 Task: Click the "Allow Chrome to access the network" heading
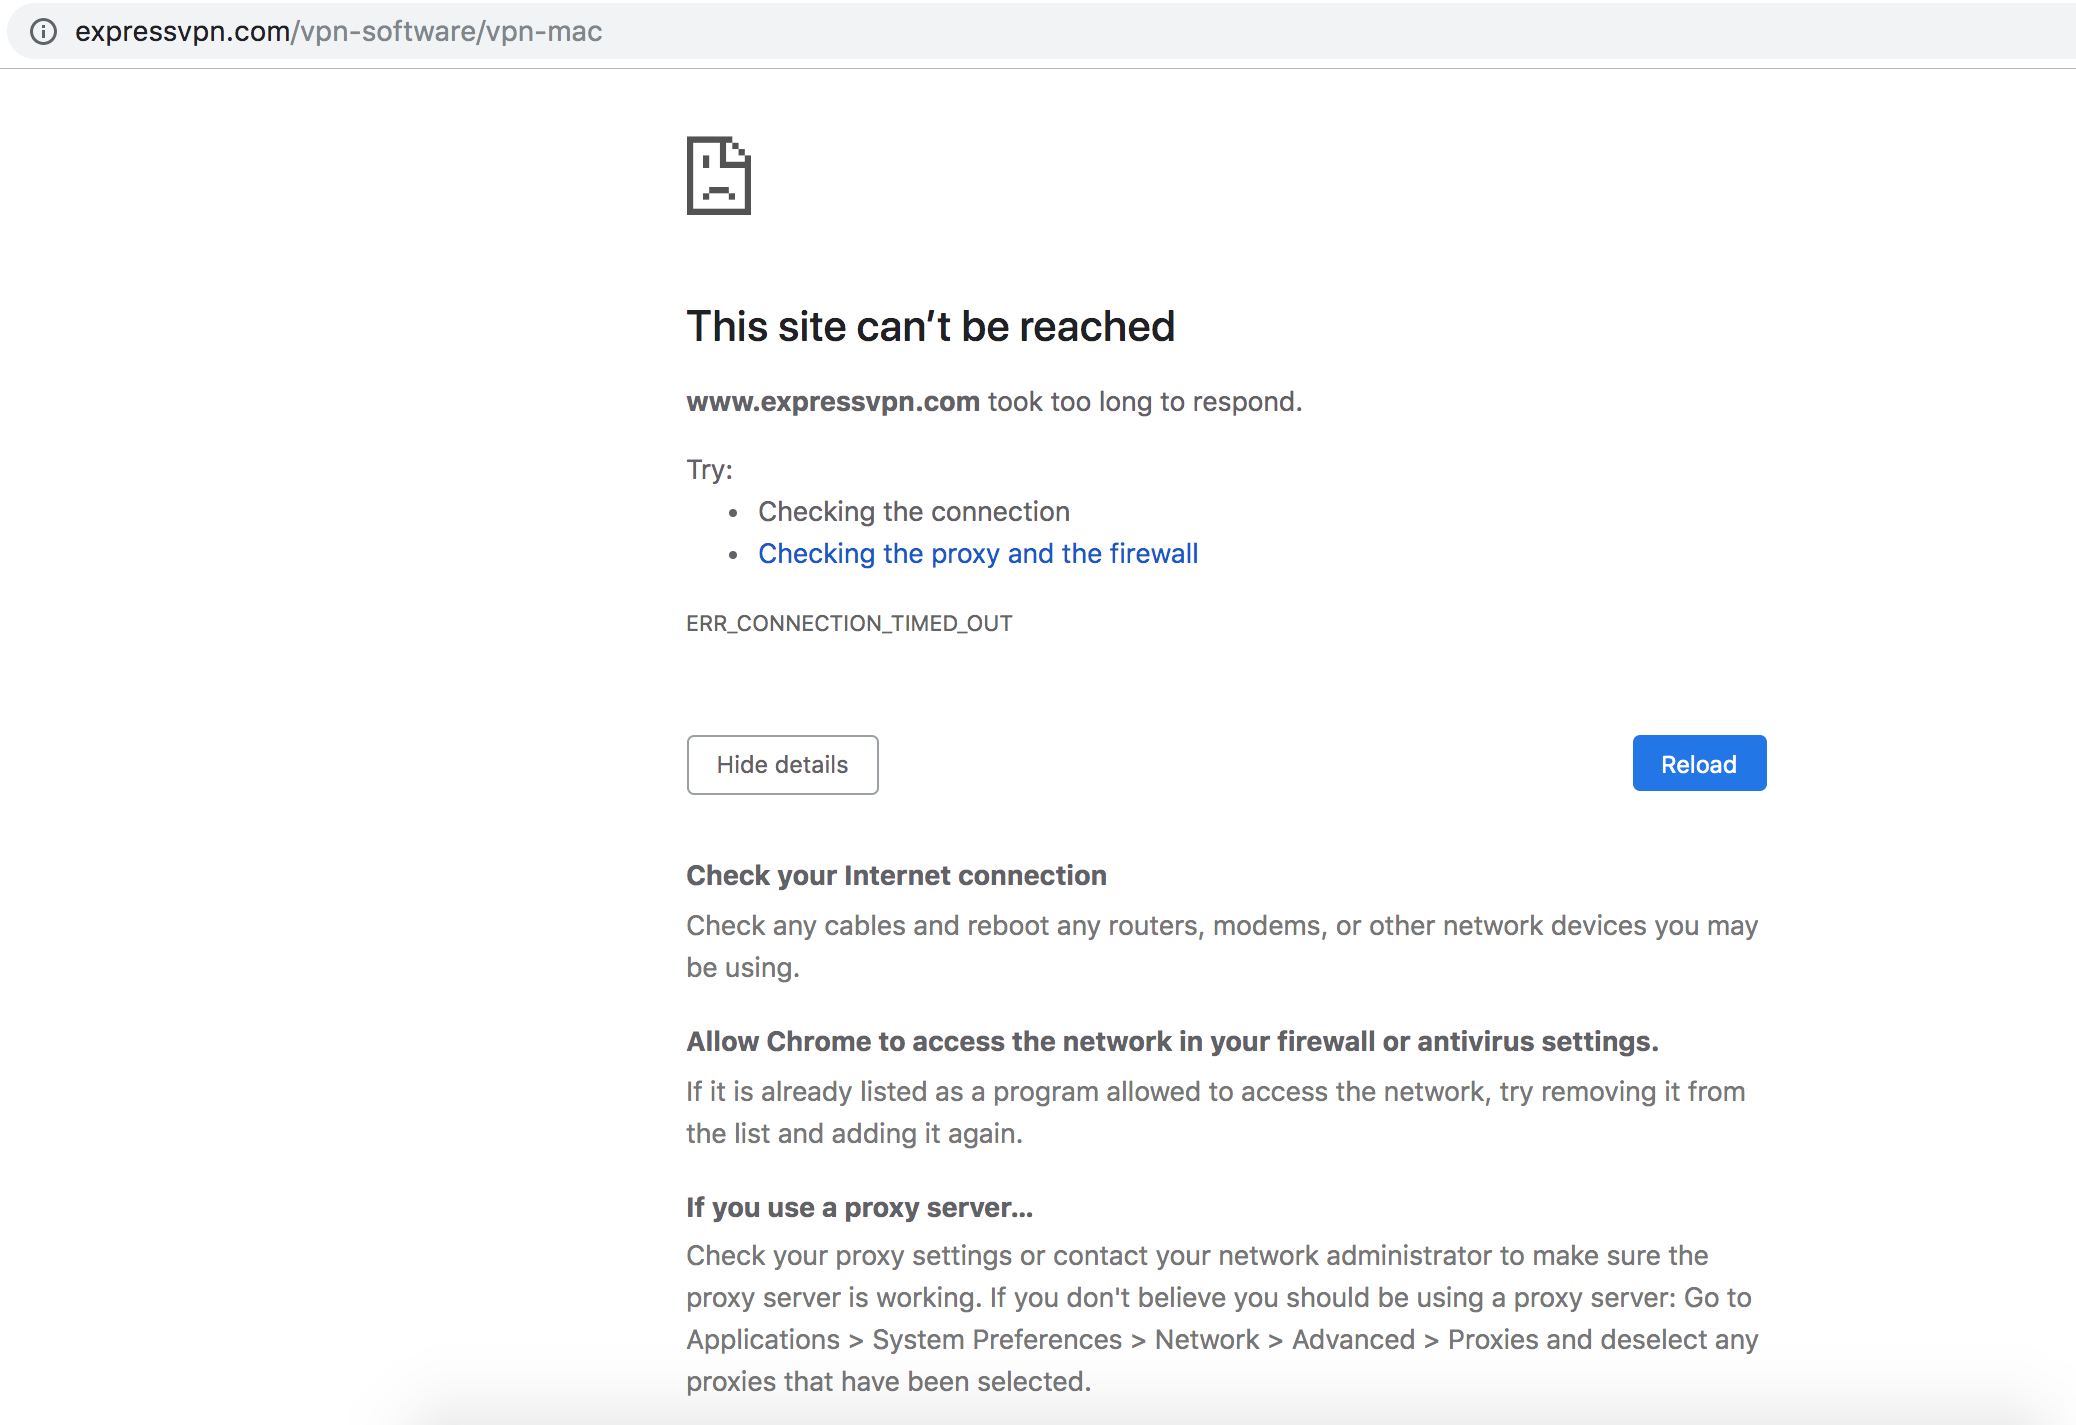[x=1172, y=1042]
